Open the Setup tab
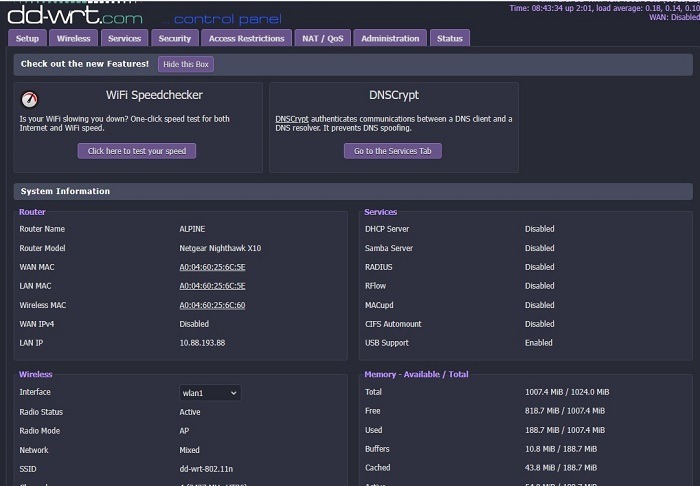Image resolution: width=700 pixels, height=486 pixels. click(x=27, y=38)
